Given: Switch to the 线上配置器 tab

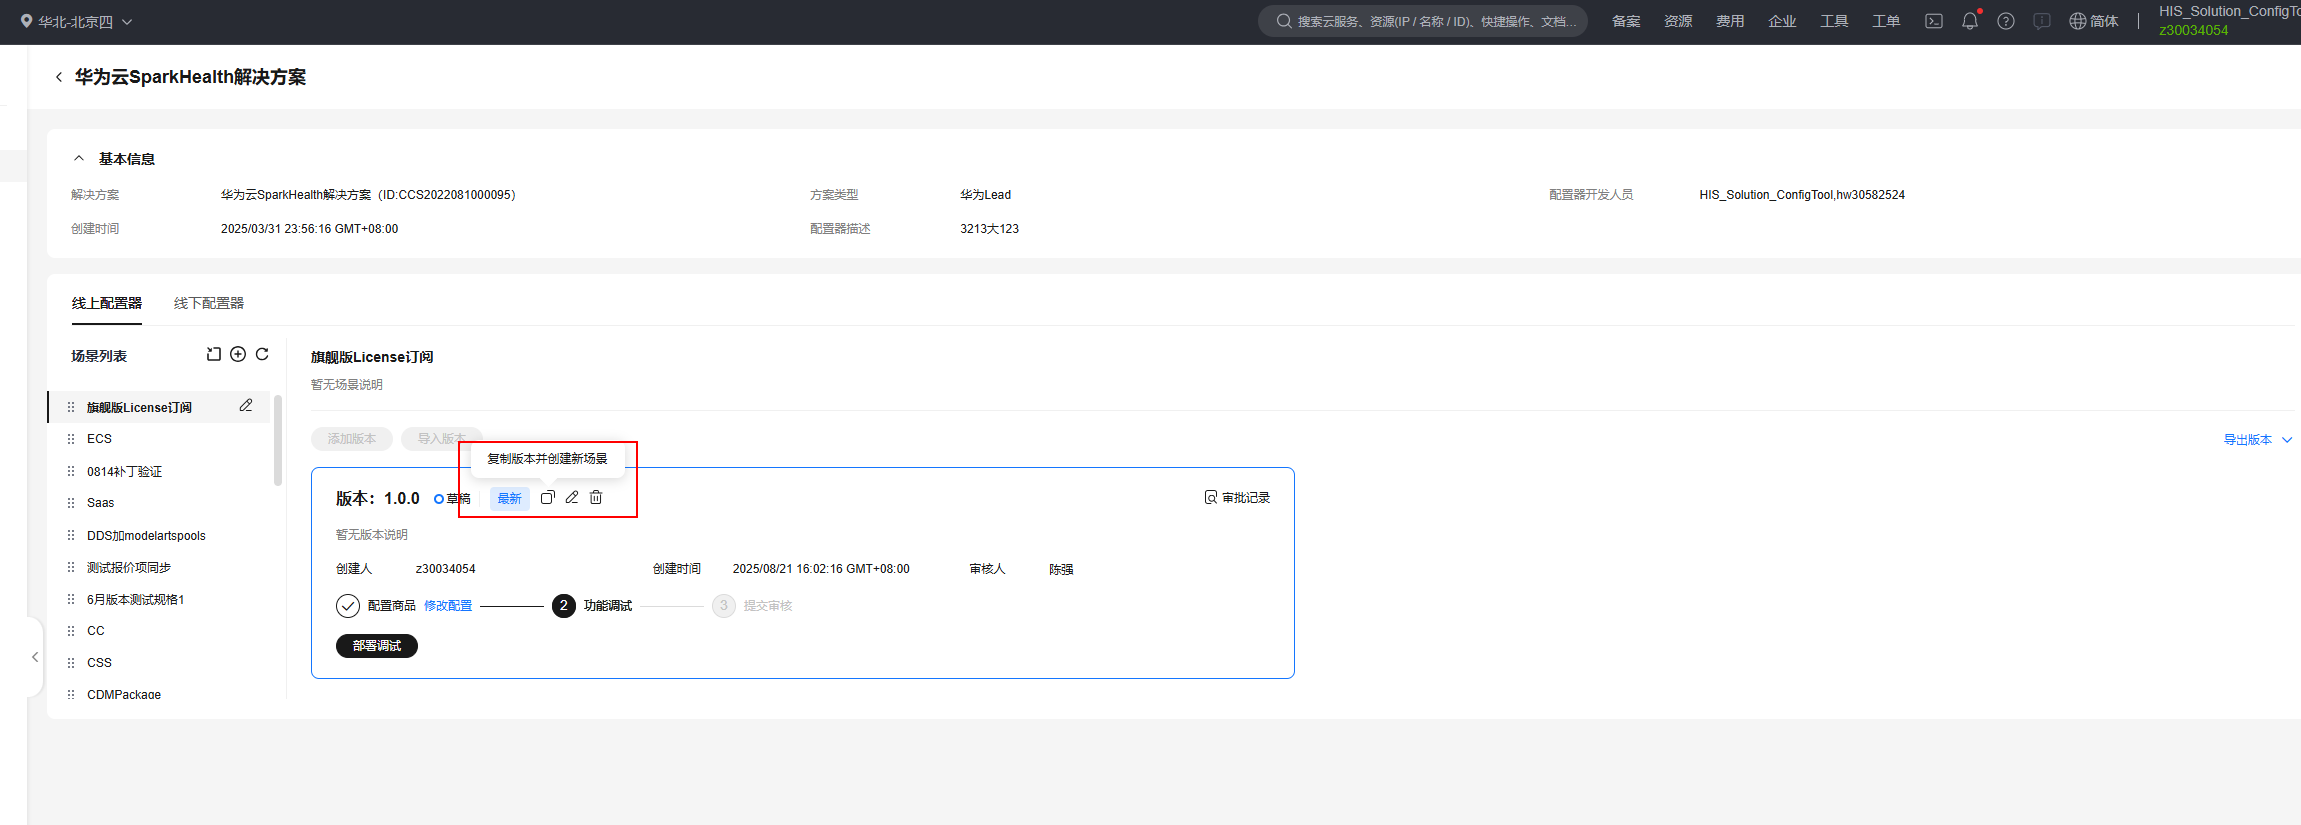Looking at the screenshot, I should click(x=107, y=303).
